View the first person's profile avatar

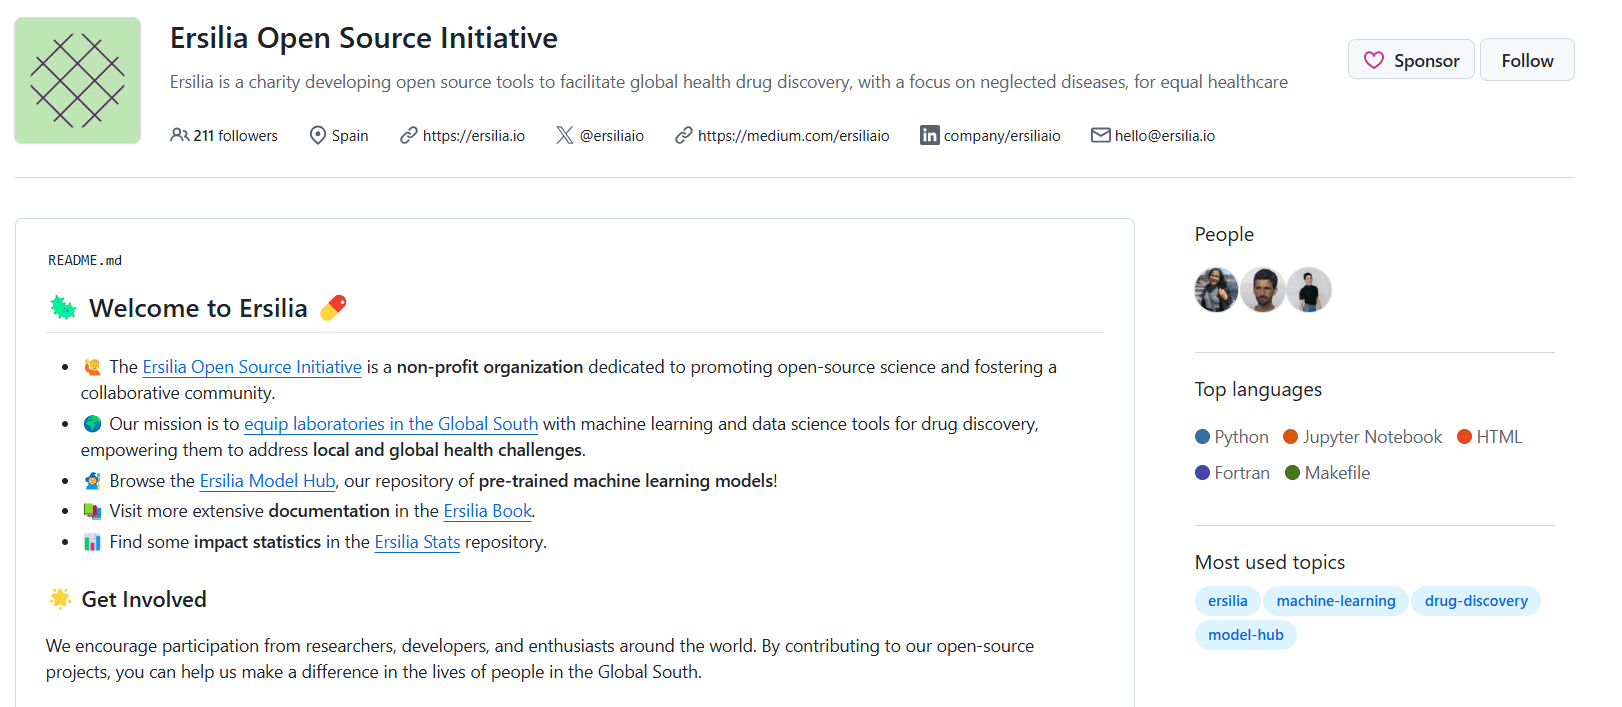pos(1216,290)
